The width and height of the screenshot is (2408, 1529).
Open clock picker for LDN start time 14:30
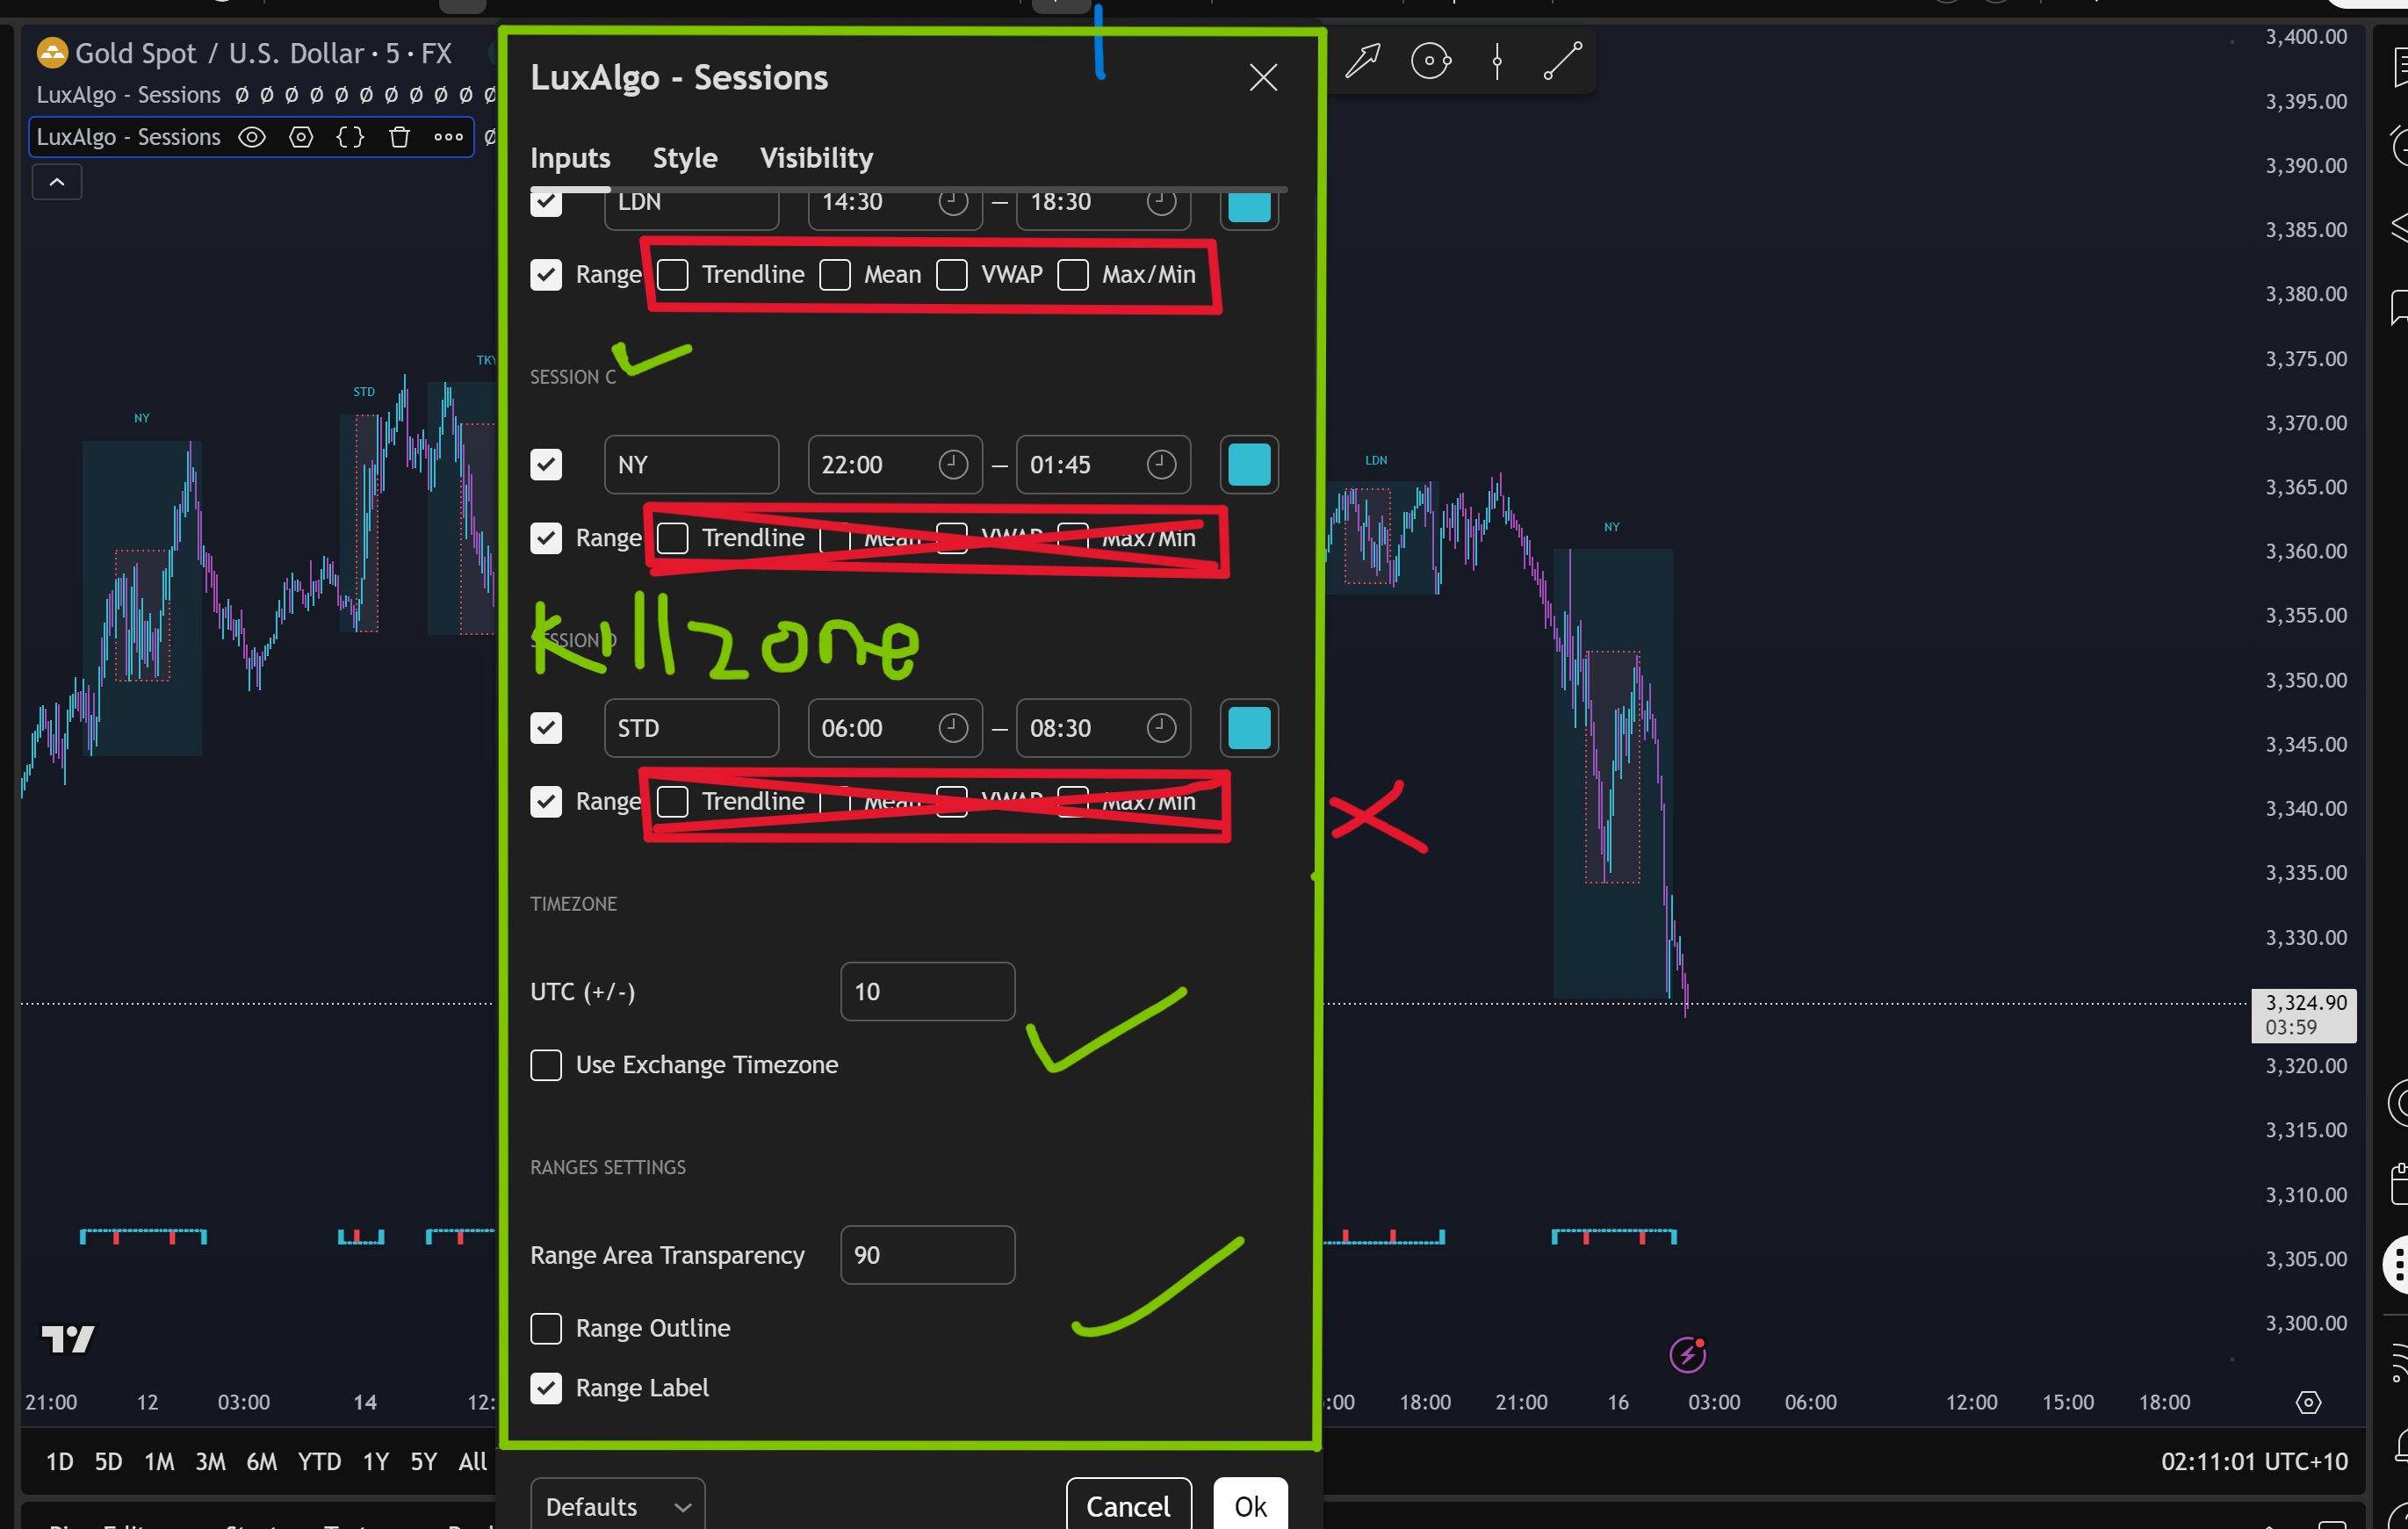tap(953, 202)
